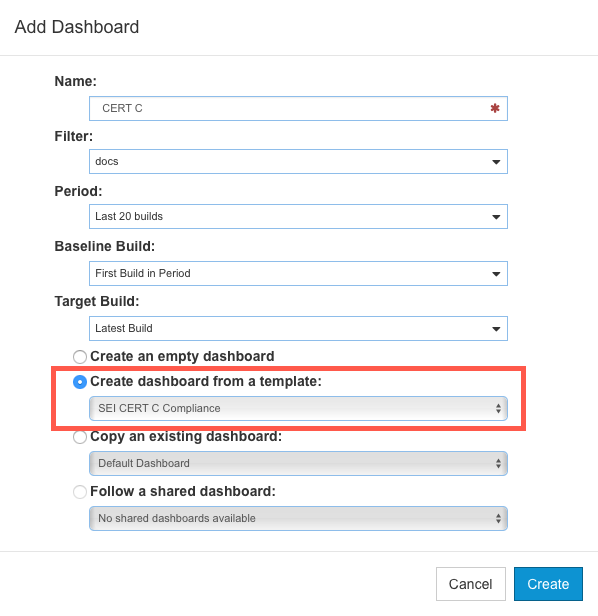Screen dimensions: 598x616
Task: Click the Baseline Build dropdown arrow
Action: [496, 274]
